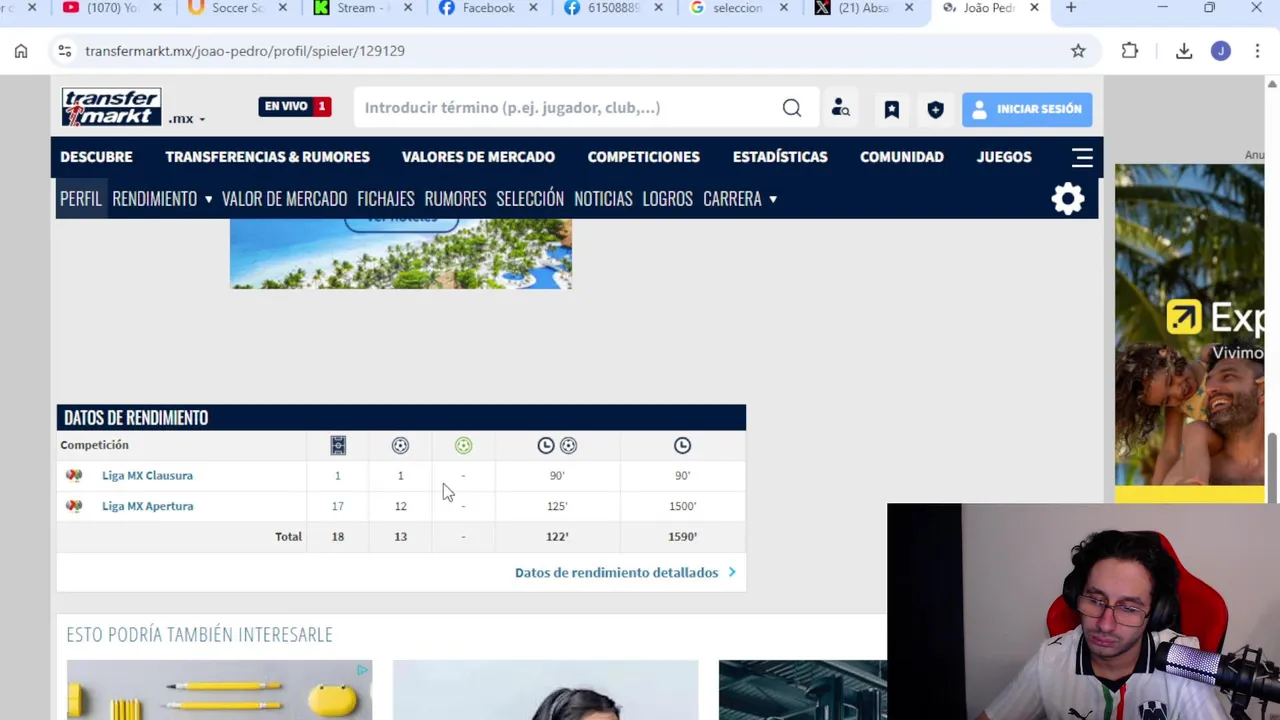Open Chrome profile avatar J

(1221, 51)
